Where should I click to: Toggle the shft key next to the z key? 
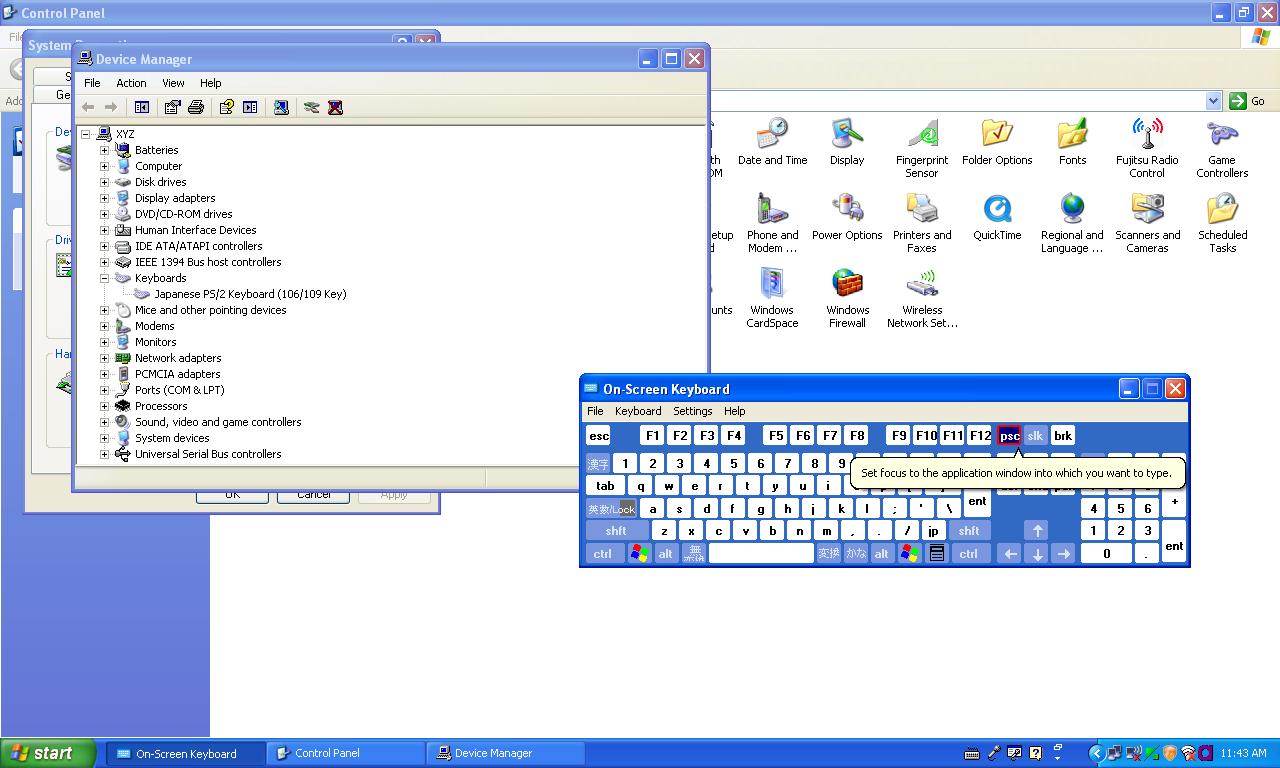point(616,531)
